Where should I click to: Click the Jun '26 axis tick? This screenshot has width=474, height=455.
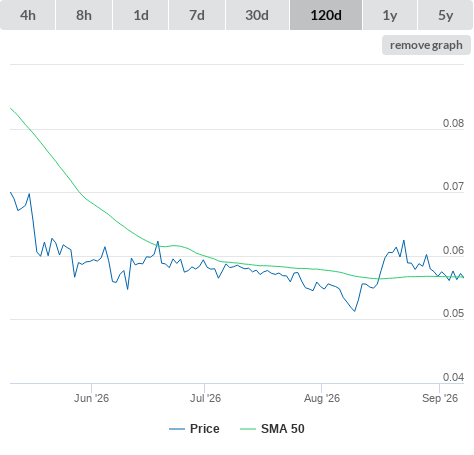pos(91,398)
